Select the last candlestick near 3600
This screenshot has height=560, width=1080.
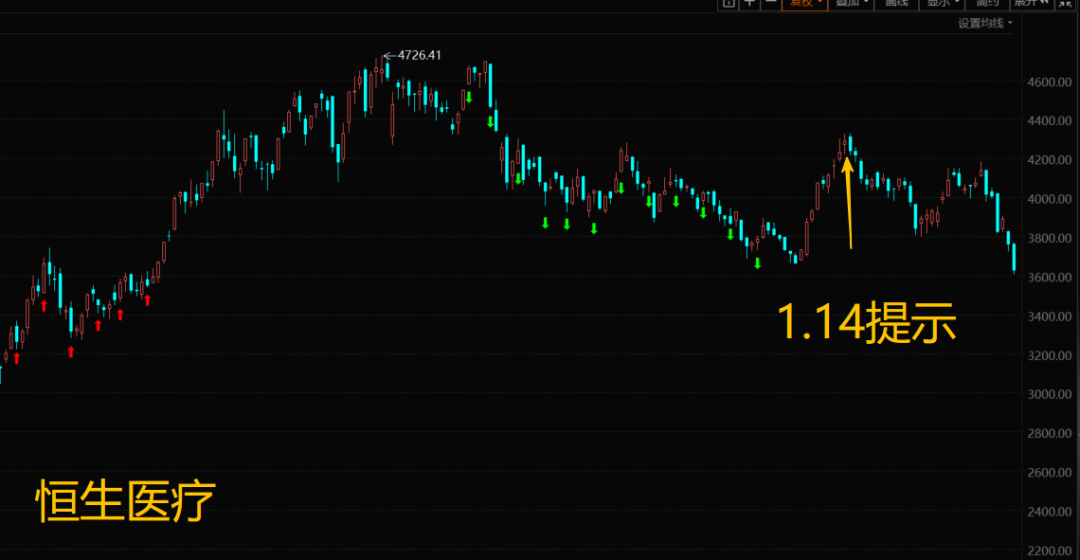tap(1014, 258)
